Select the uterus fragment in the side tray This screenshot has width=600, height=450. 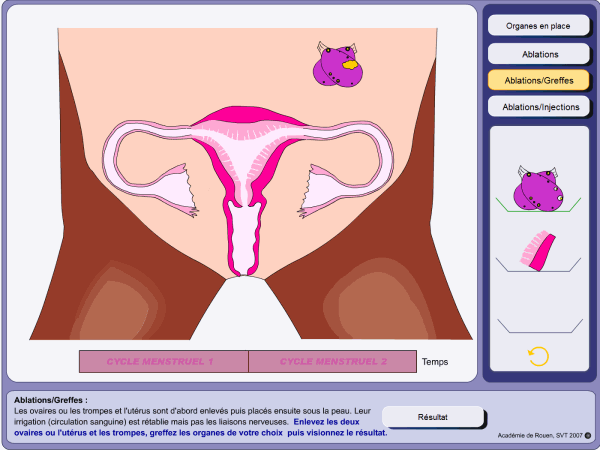tap(538, 251)
